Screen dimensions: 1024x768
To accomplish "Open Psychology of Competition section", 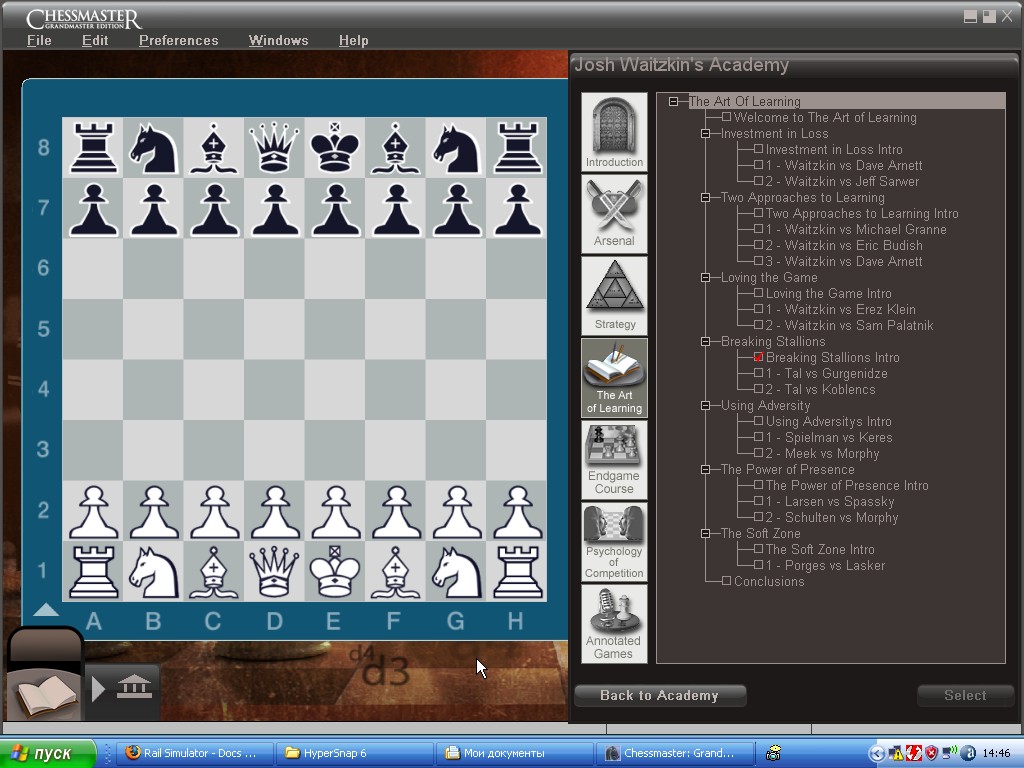I will 614,542.
